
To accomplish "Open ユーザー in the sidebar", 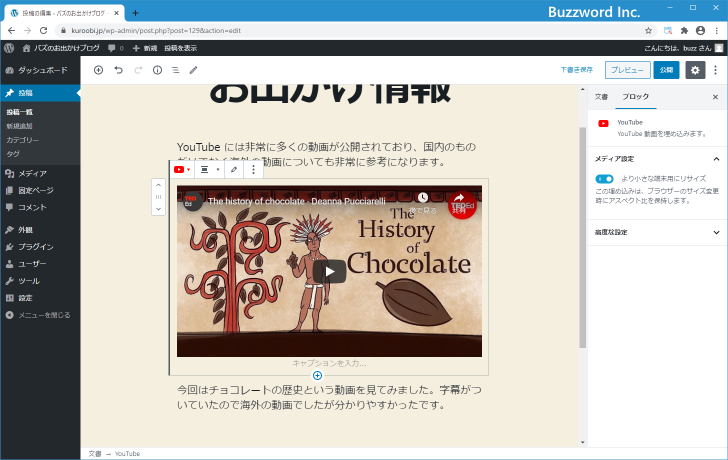I will (x=40, y=264).
